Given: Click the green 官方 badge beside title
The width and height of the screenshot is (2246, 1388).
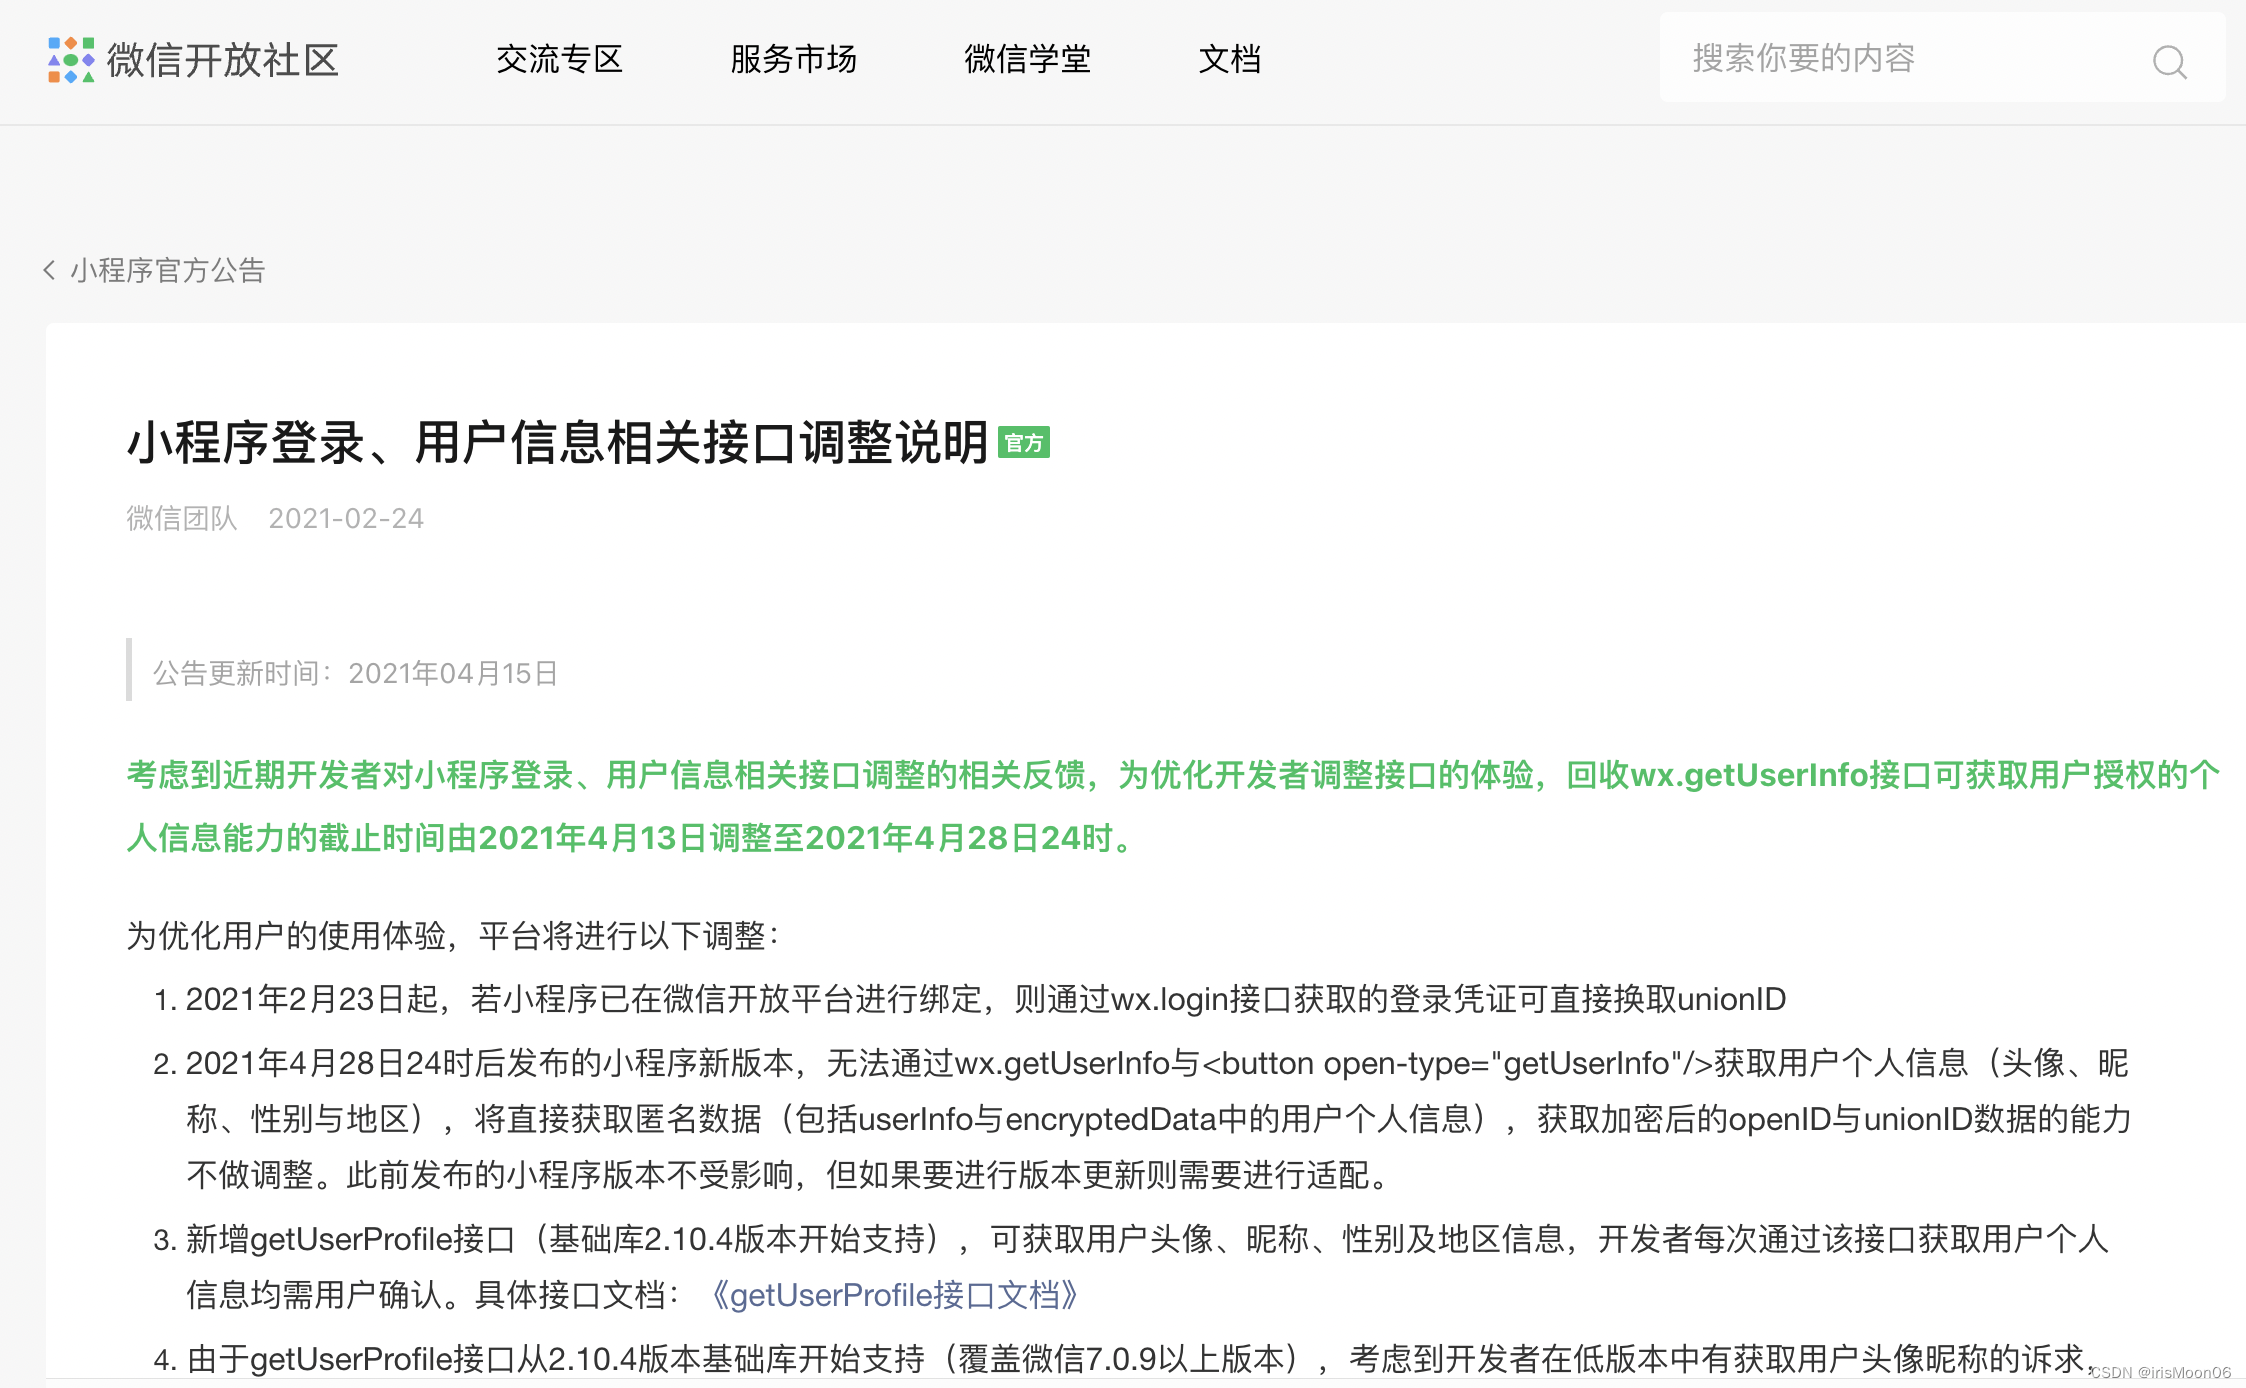Looking at the screenshot, I should [1023, 443].
